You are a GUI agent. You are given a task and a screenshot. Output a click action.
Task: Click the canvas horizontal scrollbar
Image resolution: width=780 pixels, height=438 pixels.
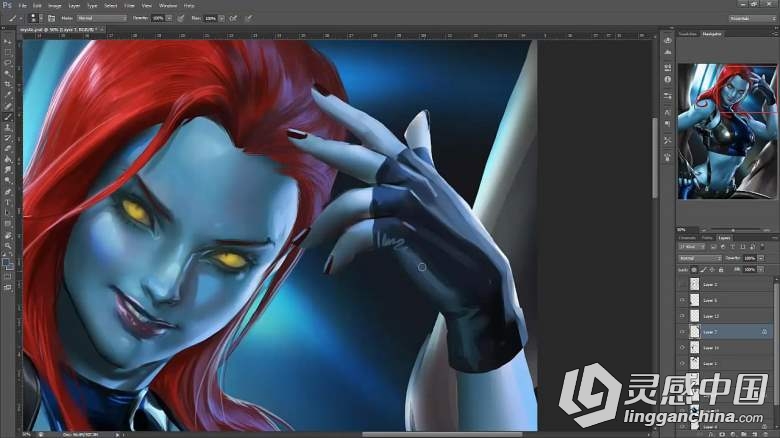pyautogui.click(x=442, y=435)
